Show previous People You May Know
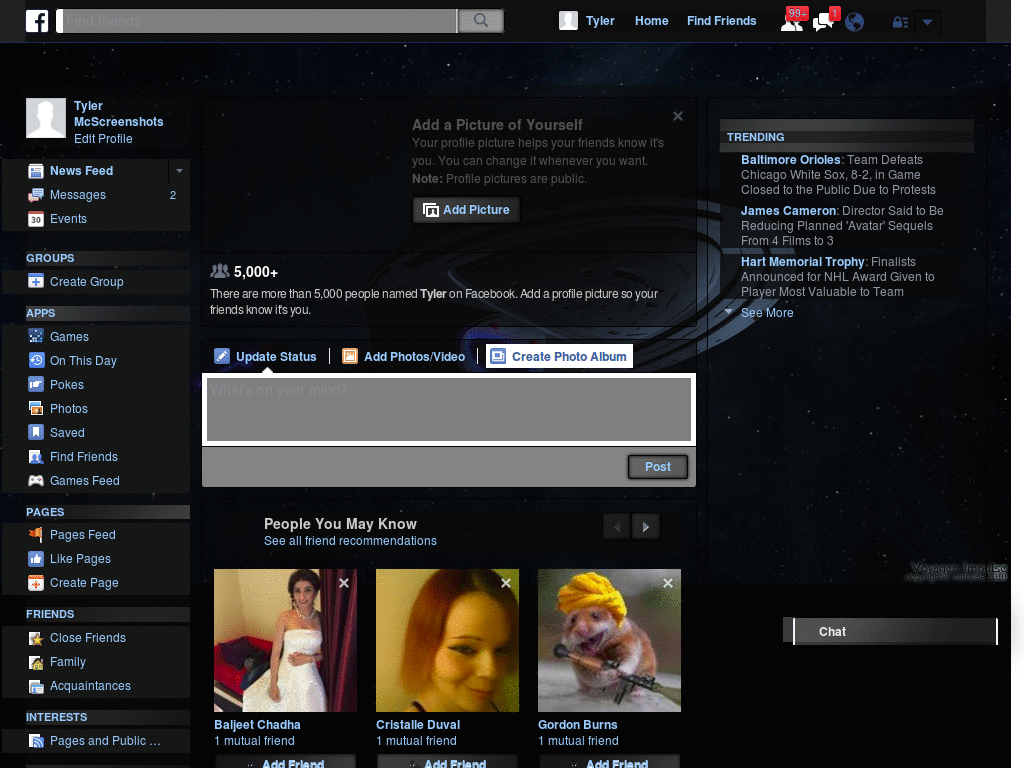 tap(616, 527)
